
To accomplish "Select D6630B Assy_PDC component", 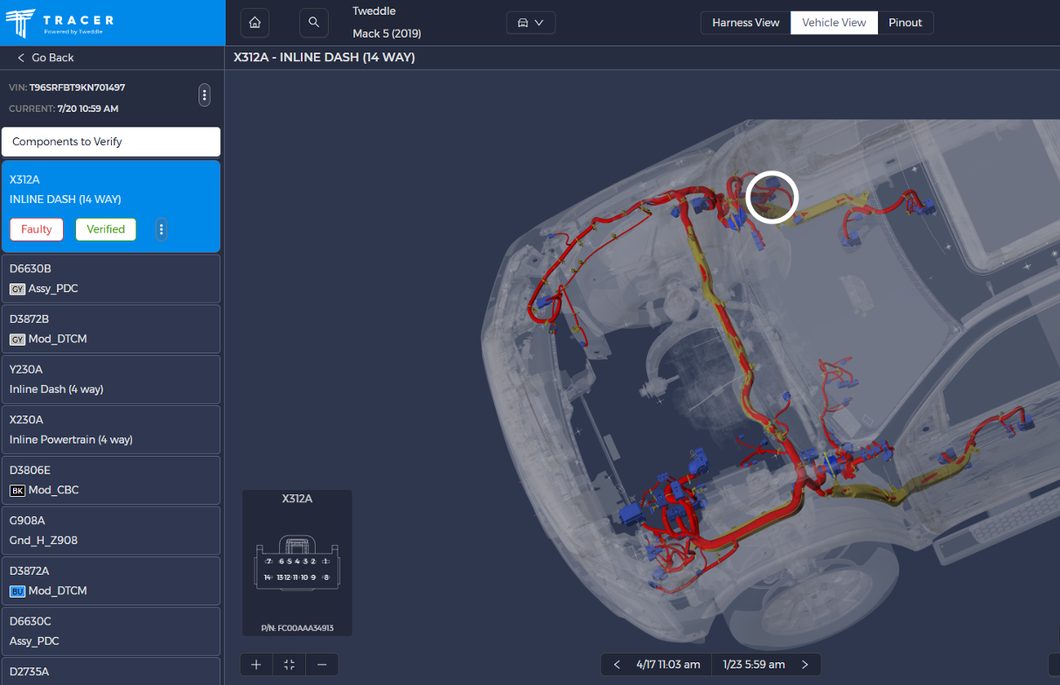I will click(111, 279).
